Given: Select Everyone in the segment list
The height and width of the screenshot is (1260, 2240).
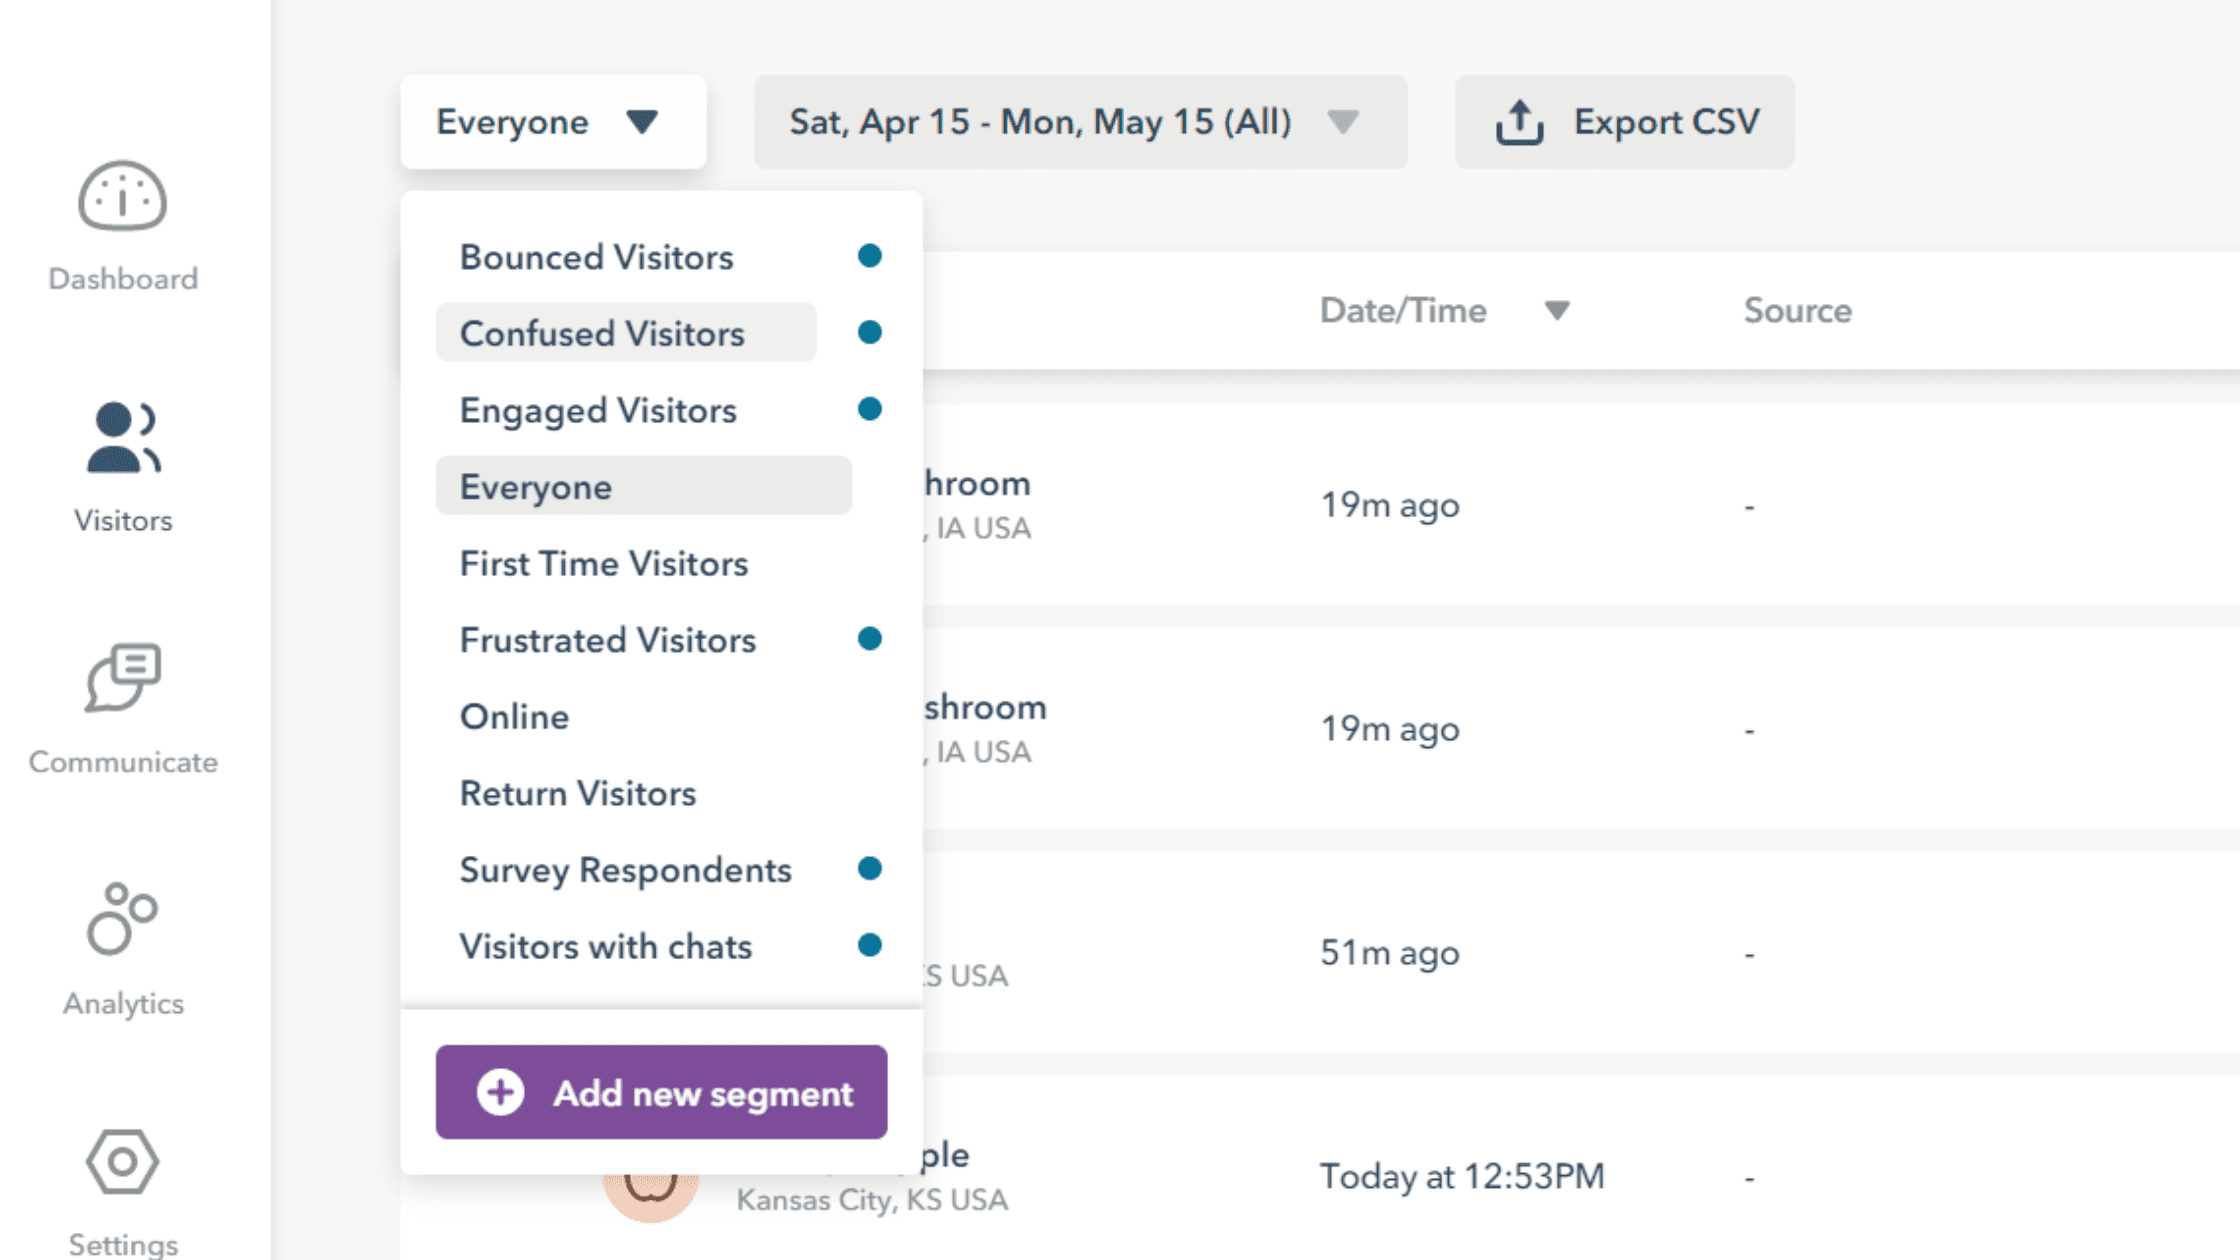Looking at the screenshot, I should coord(644,486).
